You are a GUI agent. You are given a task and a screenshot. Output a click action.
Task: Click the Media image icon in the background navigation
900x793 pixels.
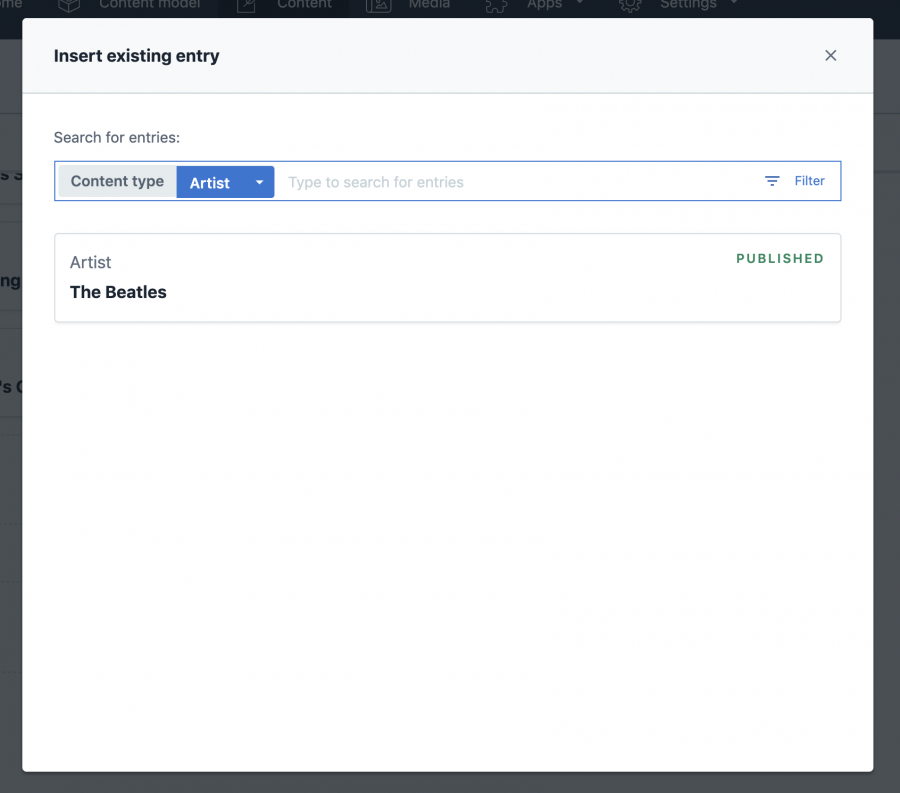pos(378,5)
